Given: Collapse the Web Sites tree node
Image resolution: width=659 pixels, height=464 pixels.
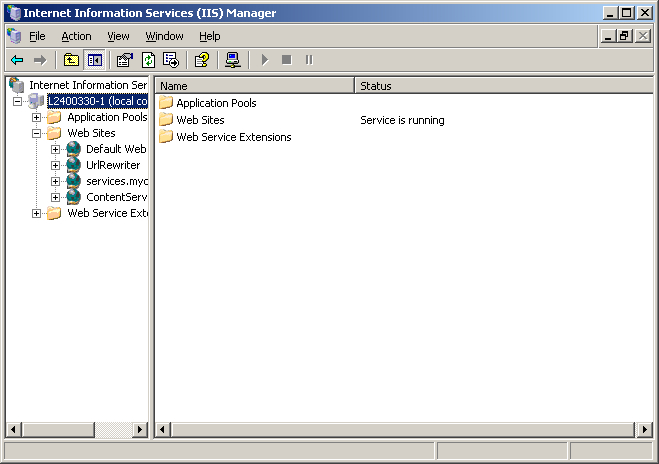Looking at the screenshot, I should pos(37,133).
